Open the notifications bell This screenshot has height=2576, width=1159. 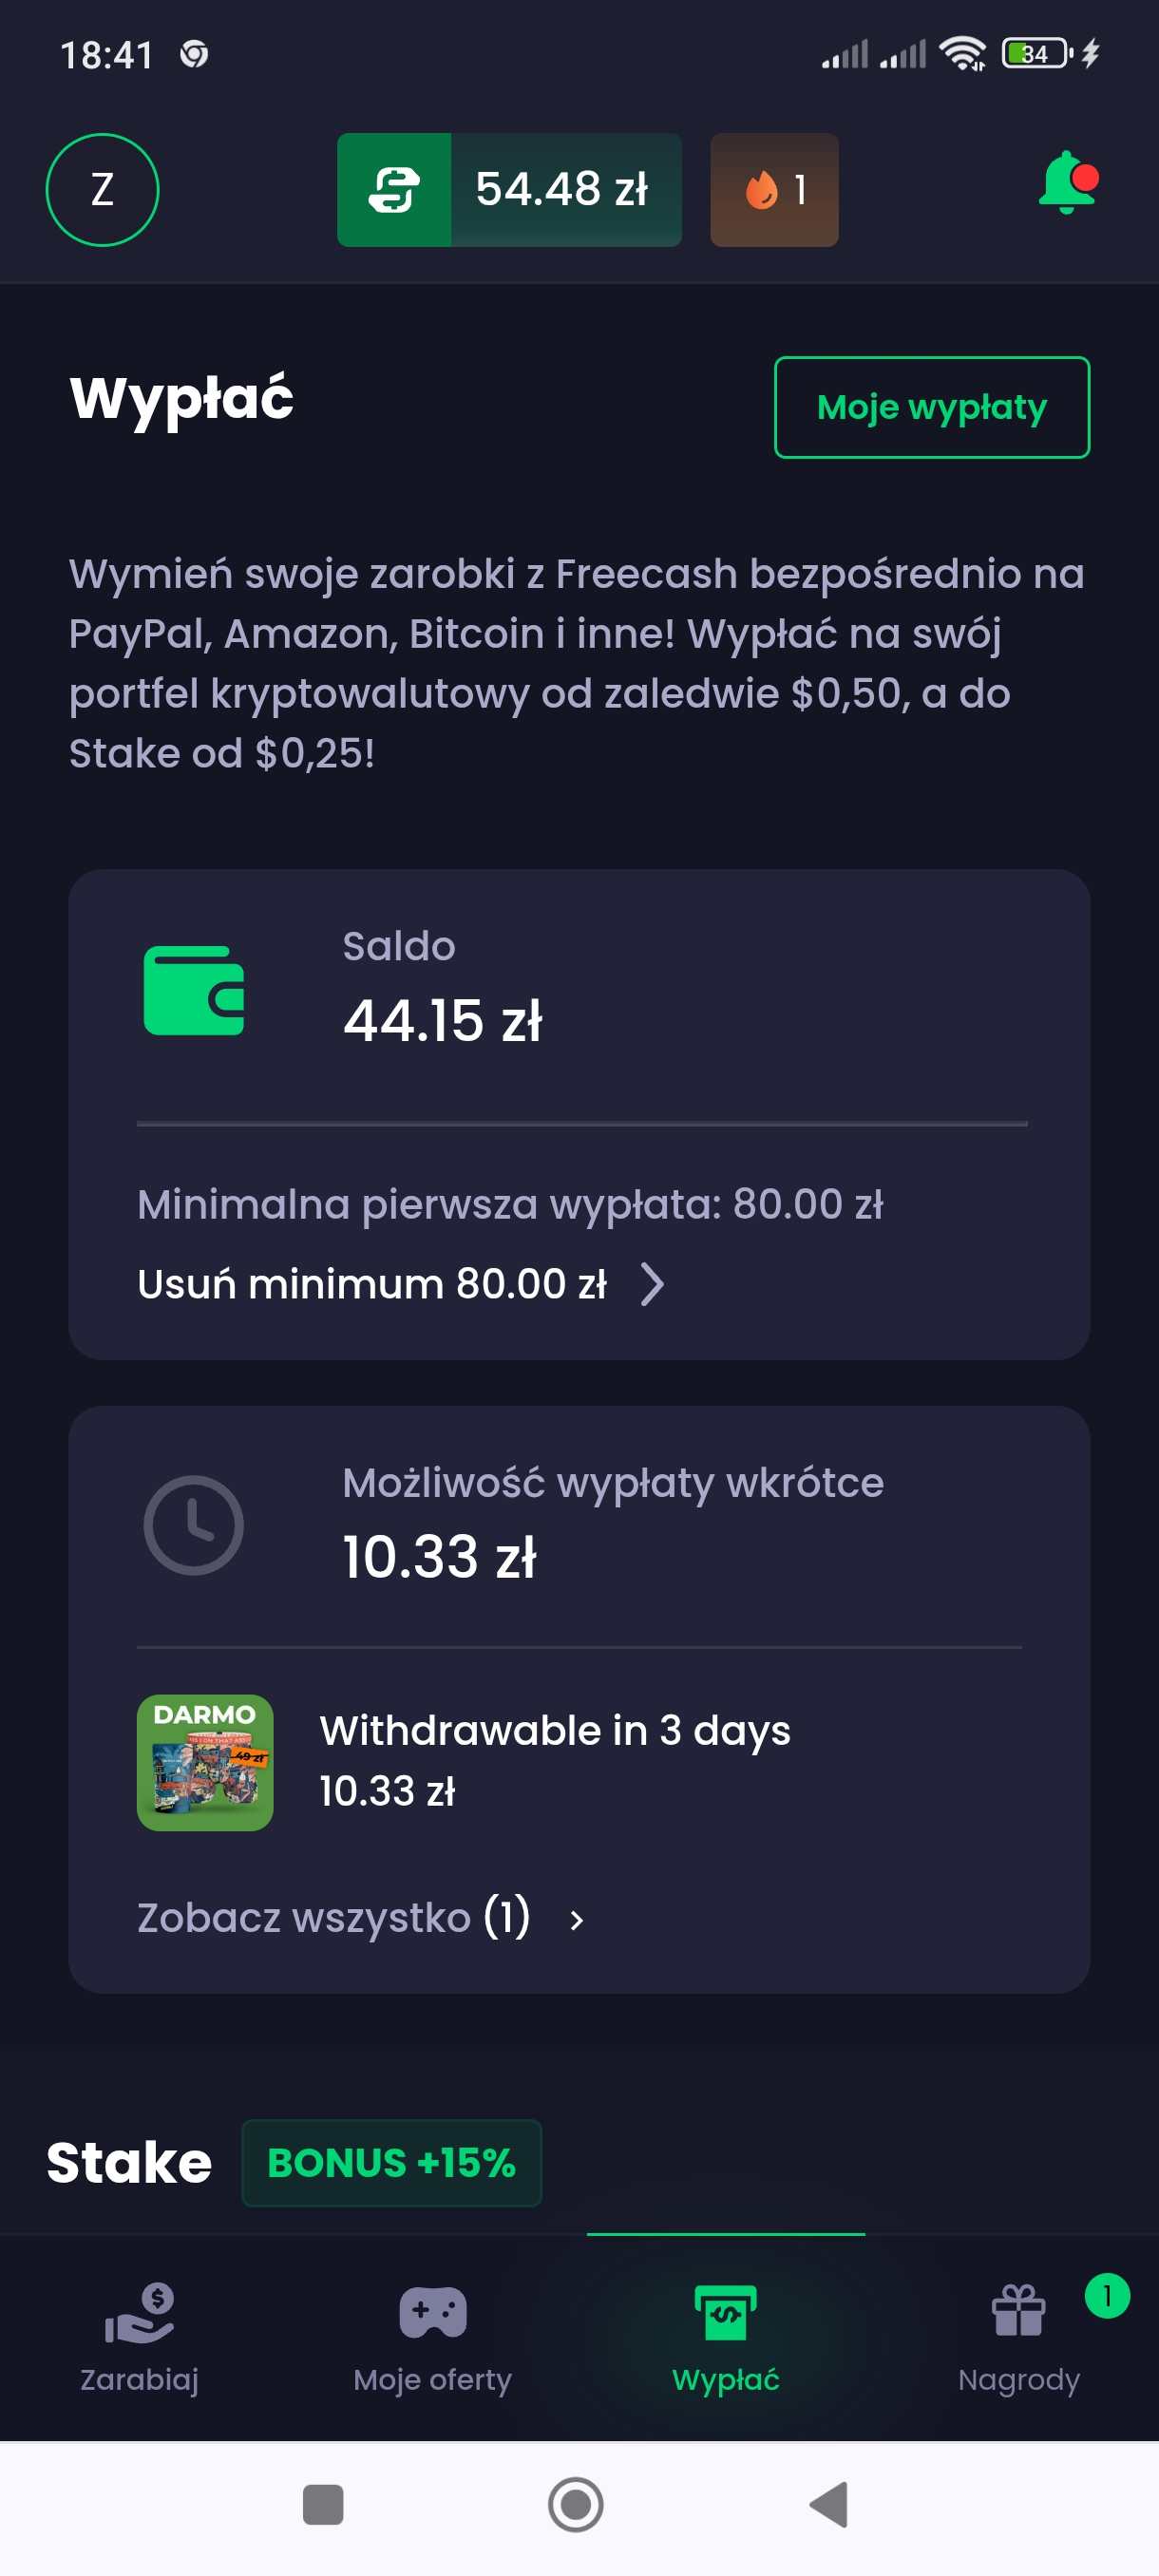1067,183
